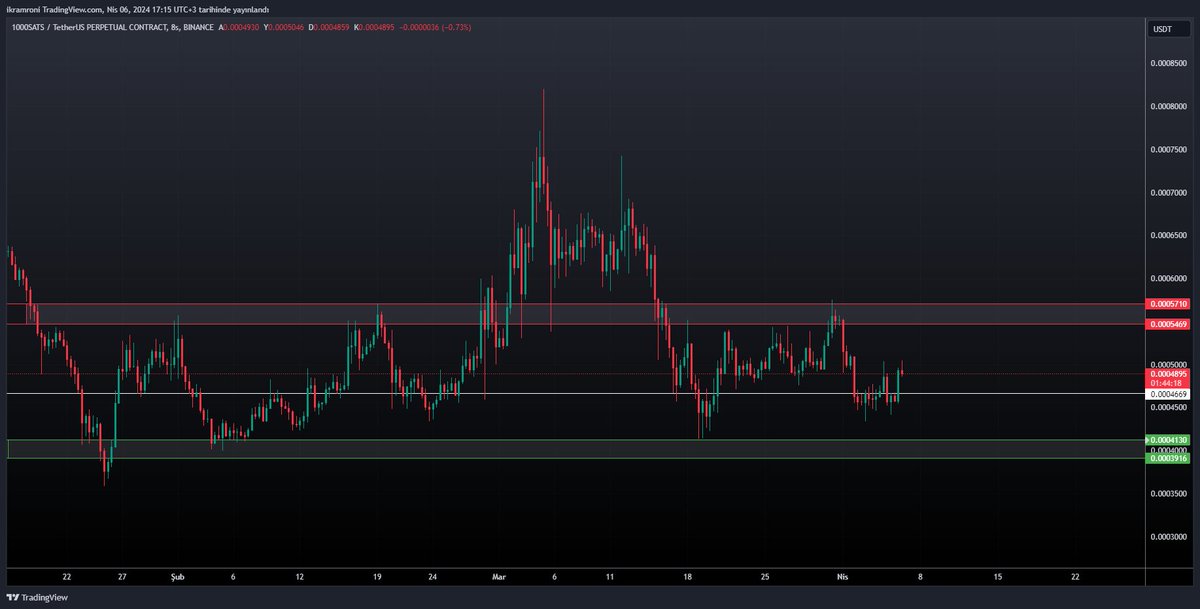Click the 15 date label on time axis

[997, 577]
